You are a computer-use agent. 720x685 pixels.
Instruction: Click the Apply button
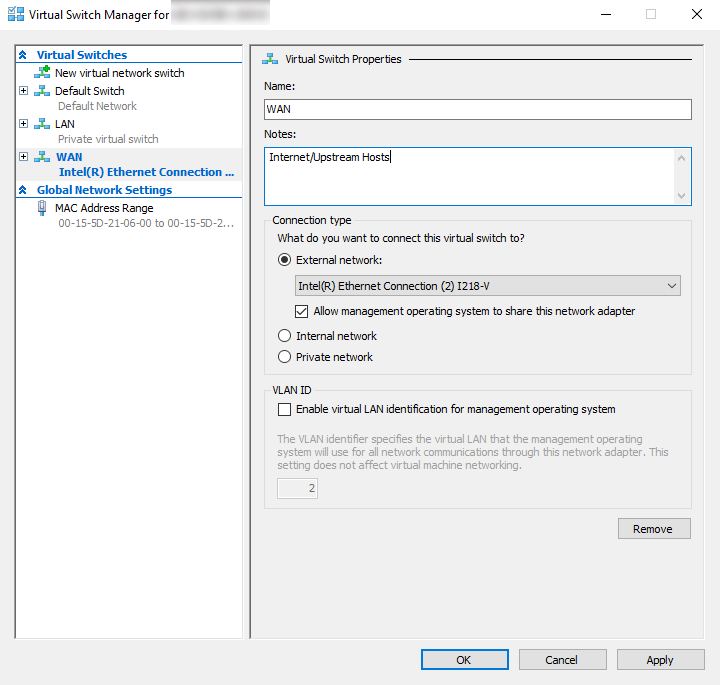click(x=659, y=660)
